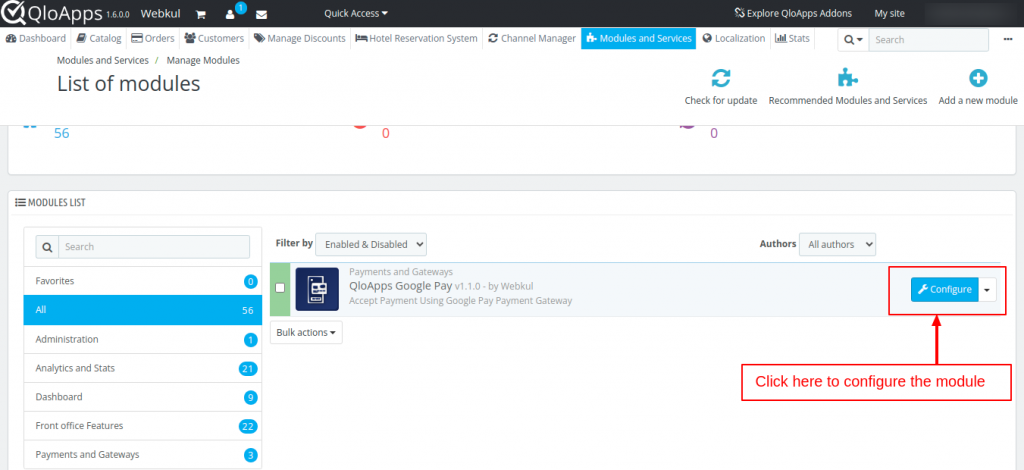
Task: Open Recommended Modules and Services puzzle icon
Action: point(848,78)
